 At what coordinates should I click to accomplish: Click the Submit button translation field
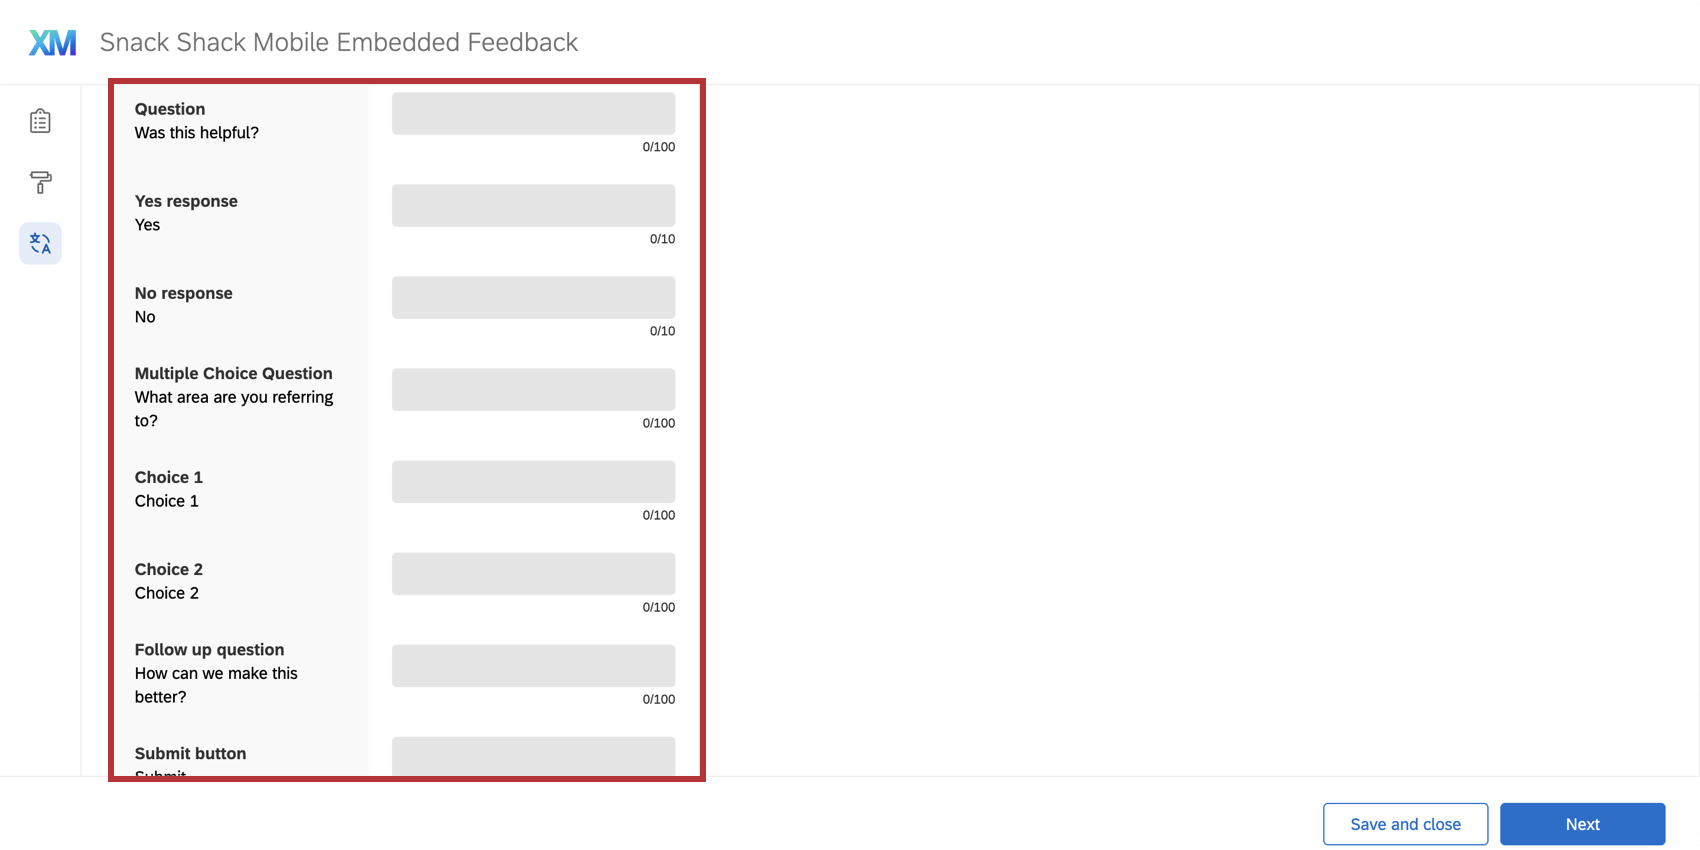(x=533, y=757)
